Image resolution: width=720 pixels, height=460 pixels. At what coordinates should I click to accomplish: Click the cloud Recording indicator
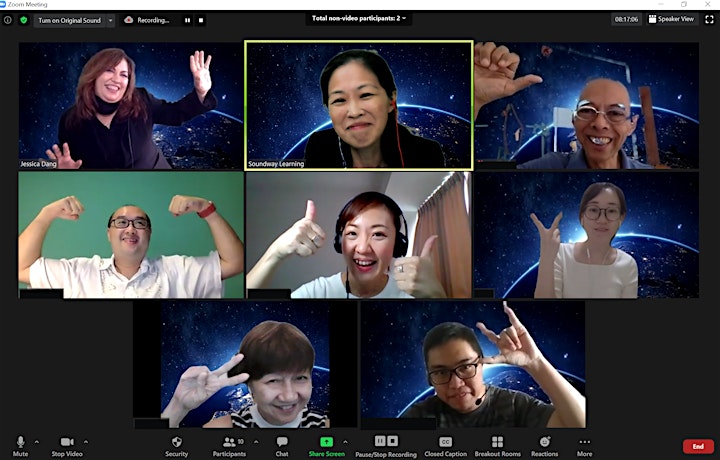147,20
